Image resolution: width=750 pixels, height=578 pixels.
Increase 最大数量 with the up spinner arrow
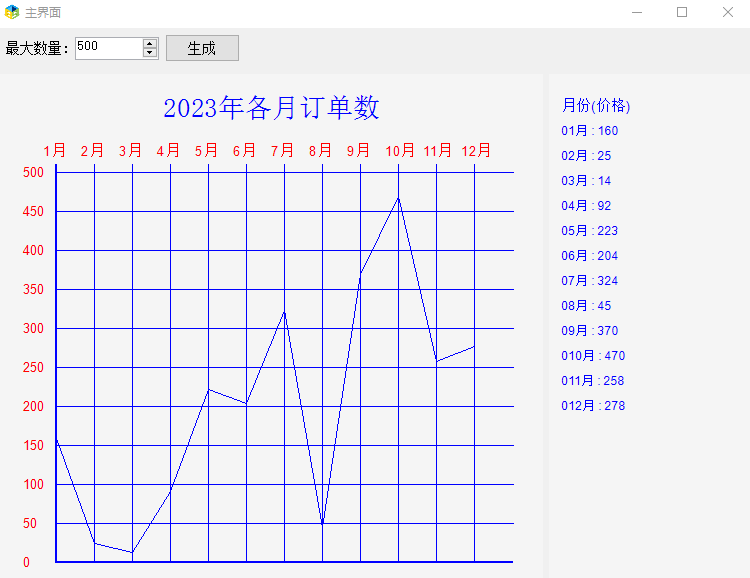click(150, 43)
